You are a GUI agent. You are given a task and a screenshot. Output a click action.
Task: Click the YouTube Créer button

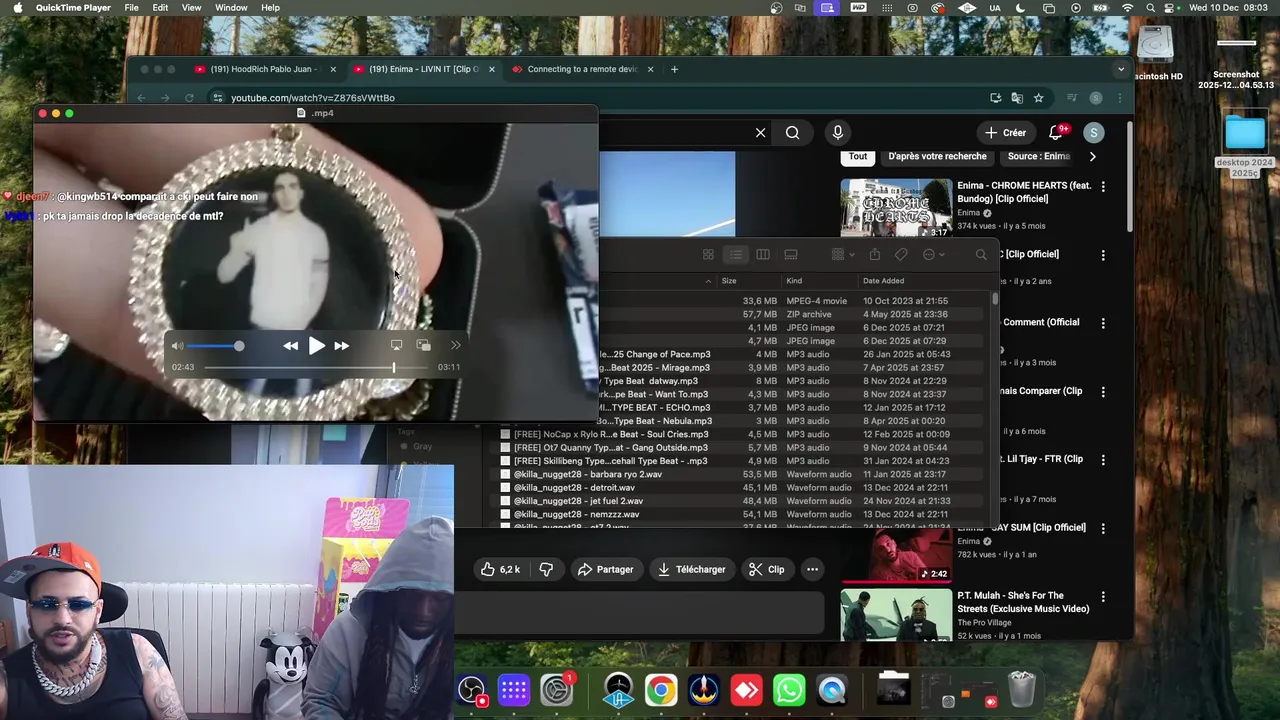tap(1005, 132)
